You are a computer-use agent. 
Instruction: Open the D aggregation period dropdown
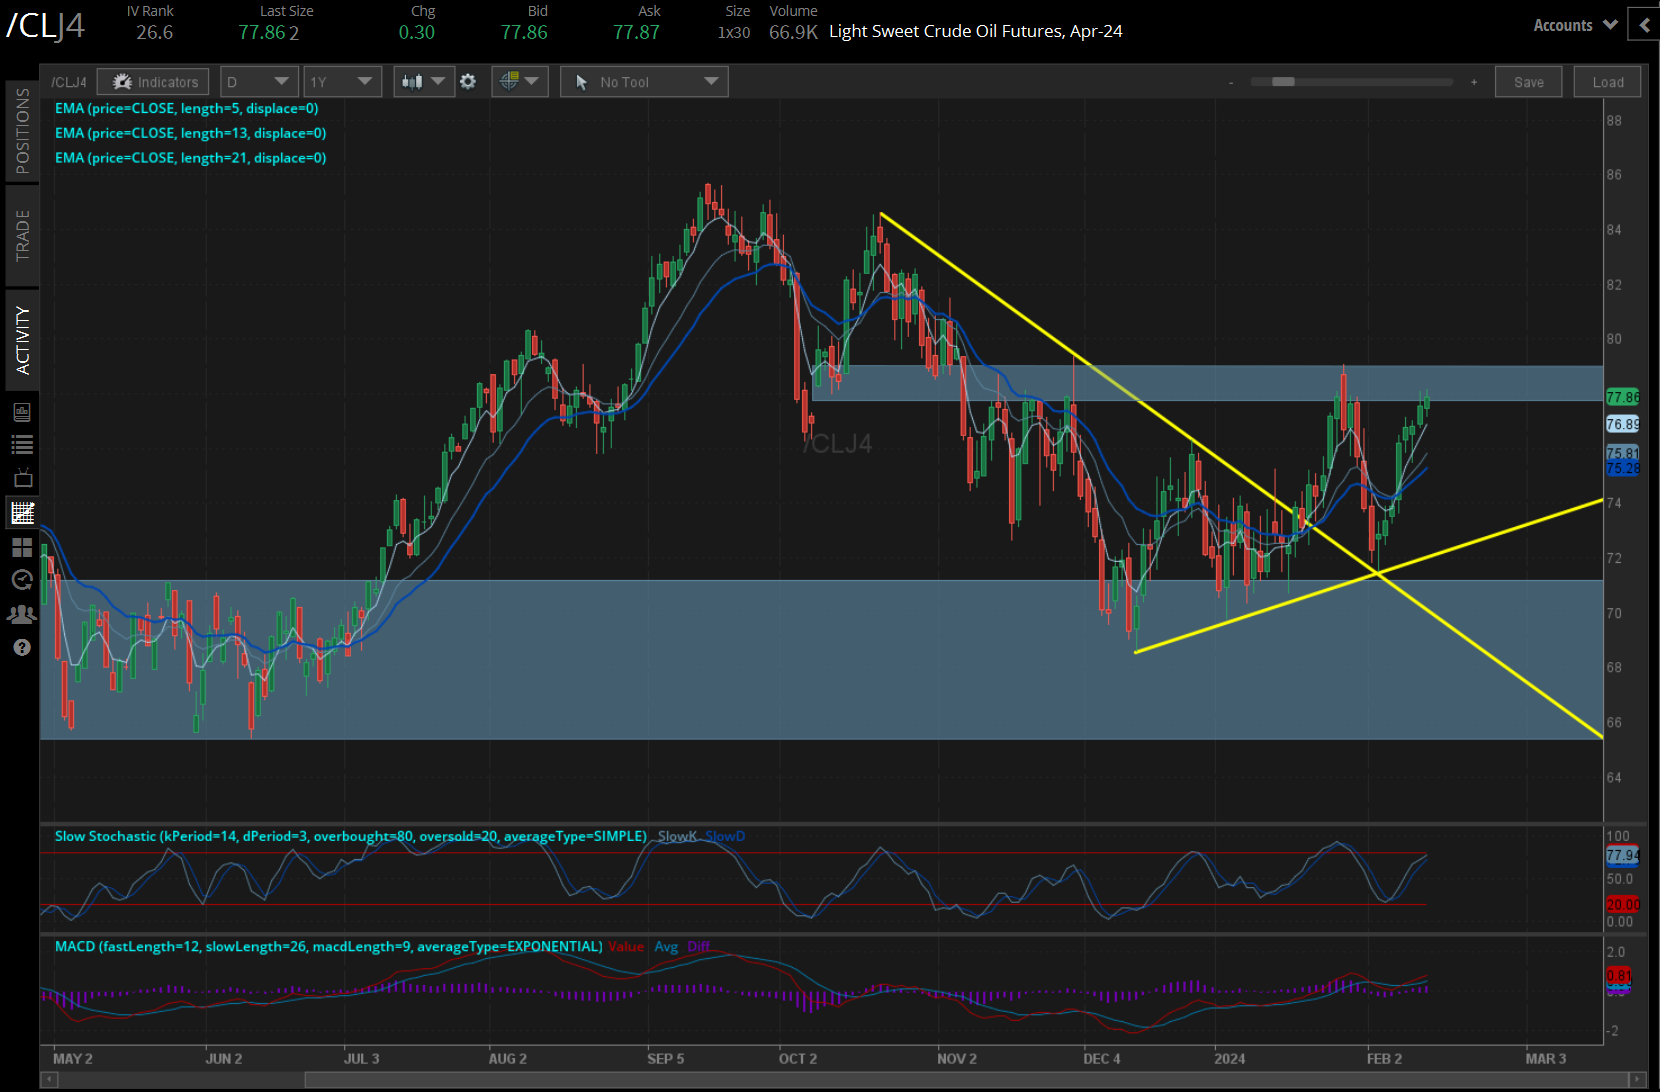click(x=258, y=82)
